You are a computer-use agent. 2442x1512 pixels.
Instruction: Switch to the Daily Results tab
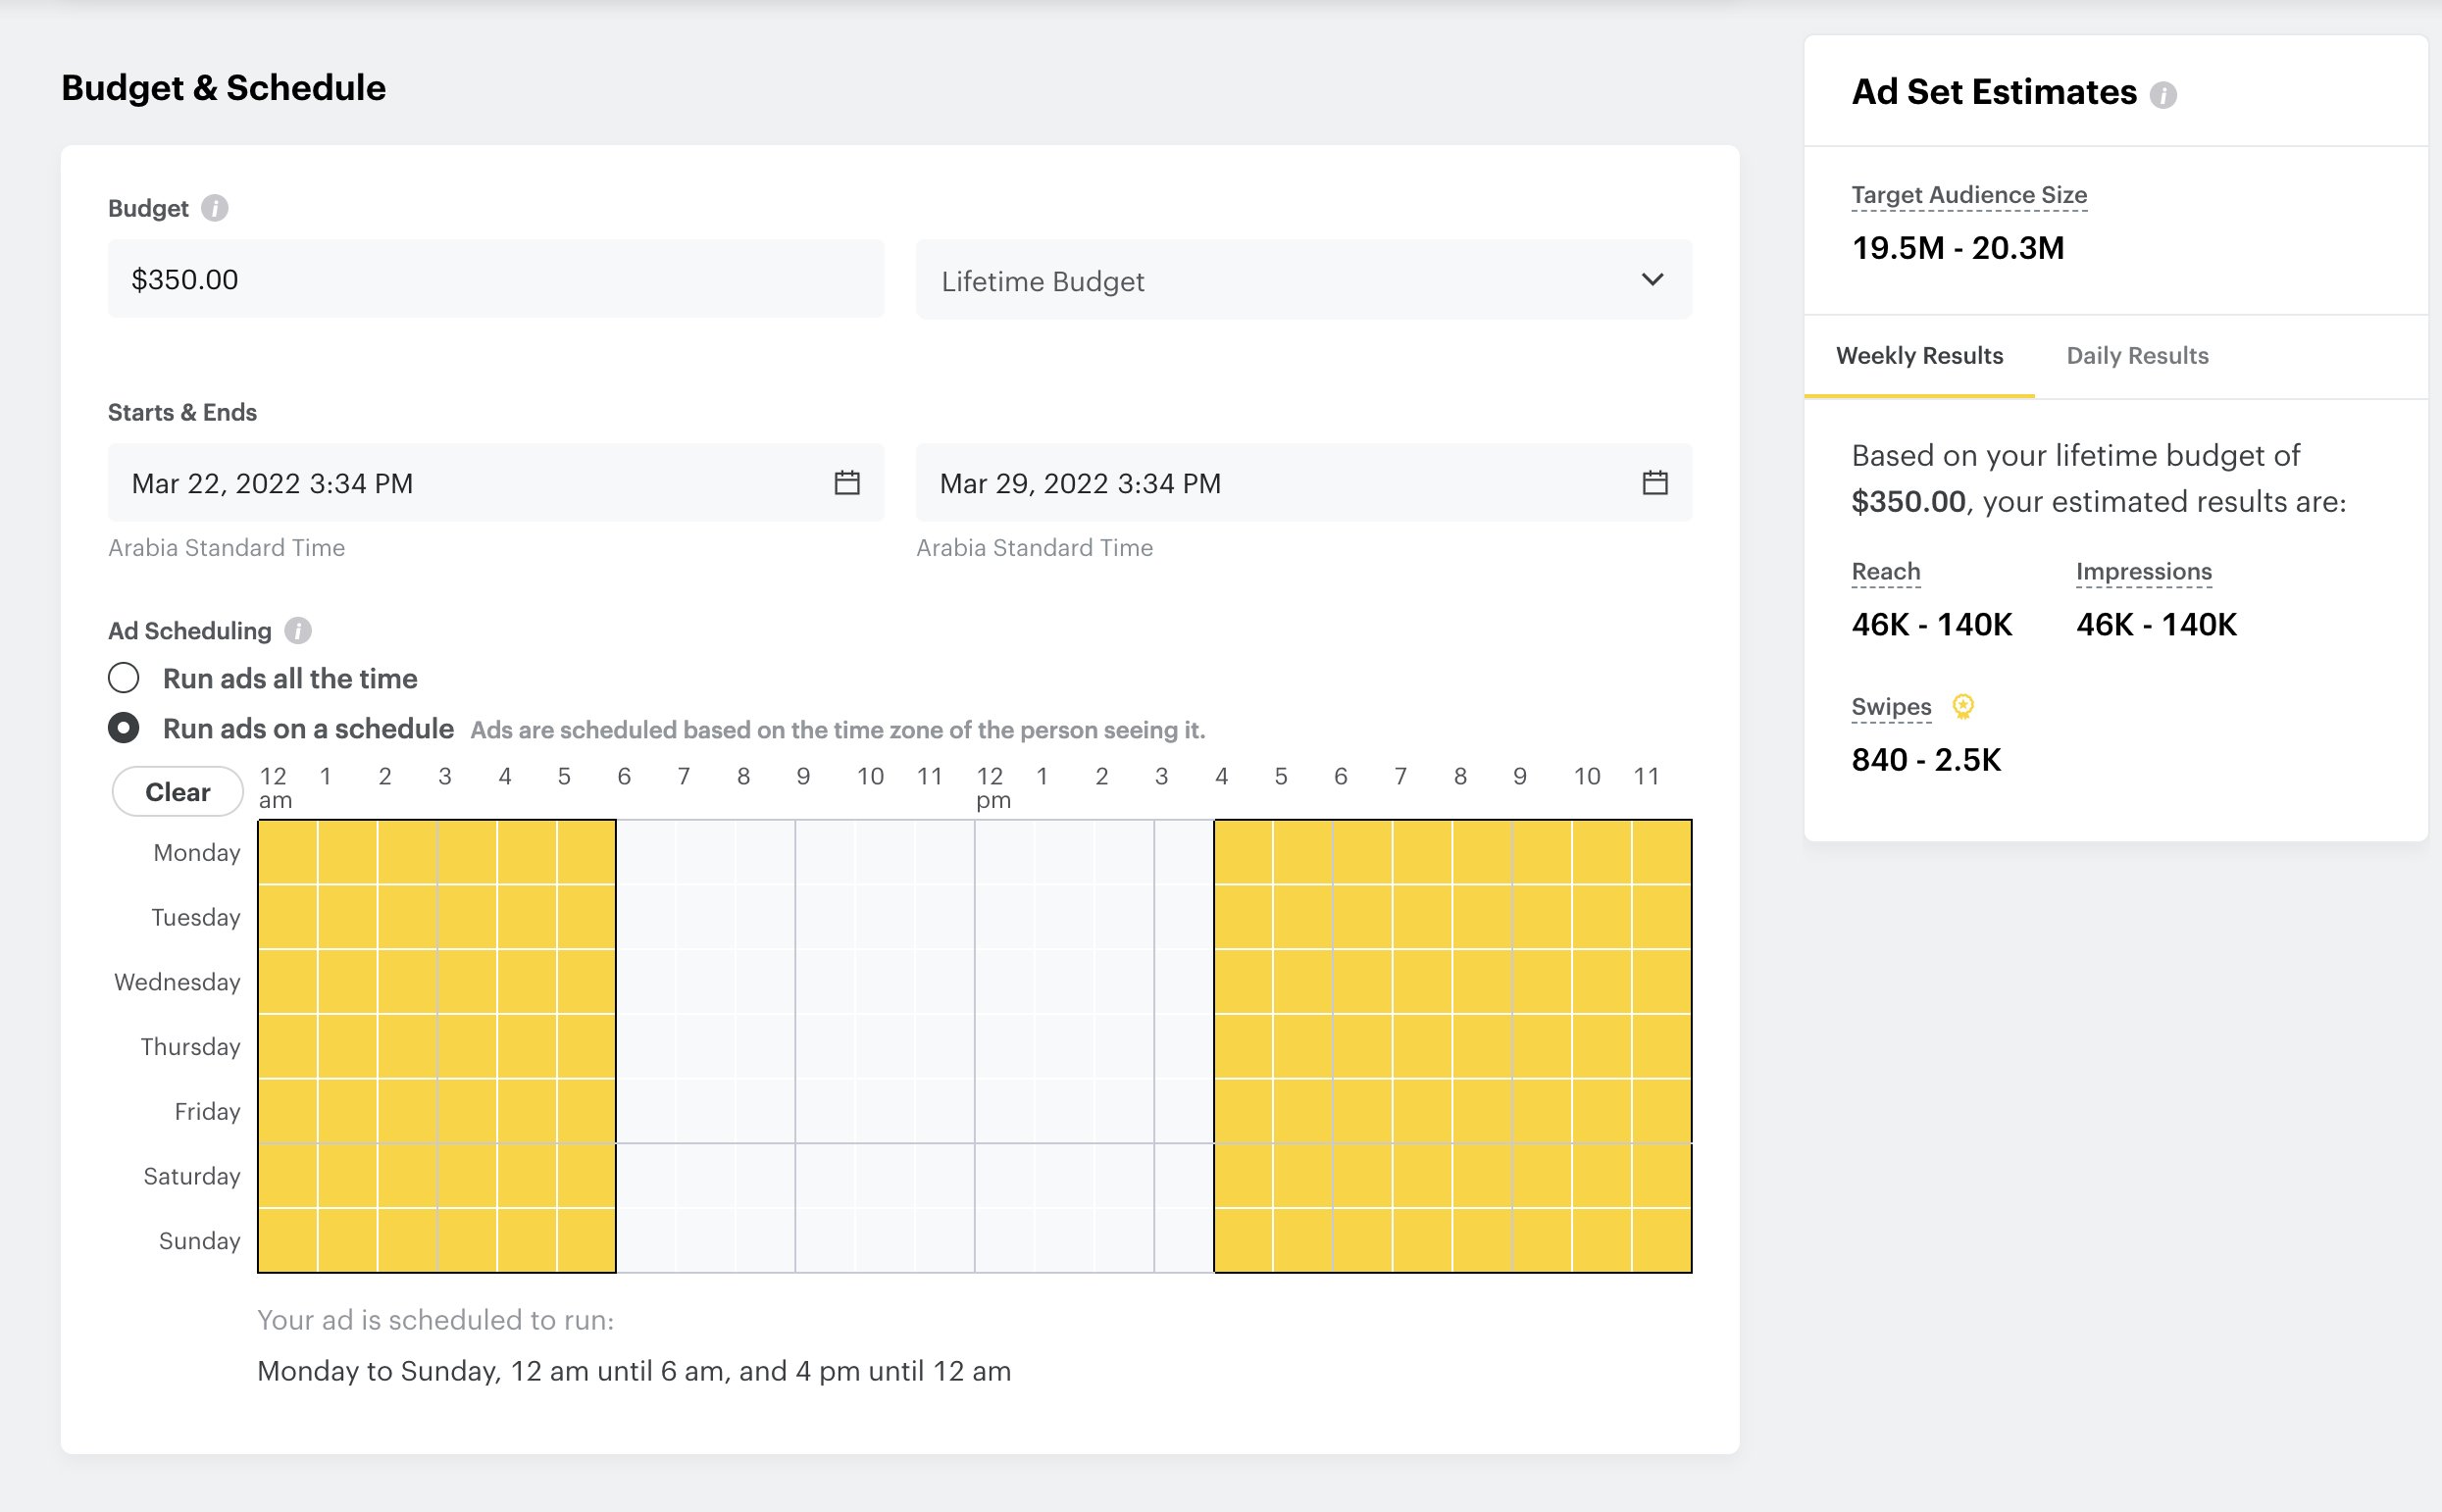pyautogui.click(x=2137, y=356)
